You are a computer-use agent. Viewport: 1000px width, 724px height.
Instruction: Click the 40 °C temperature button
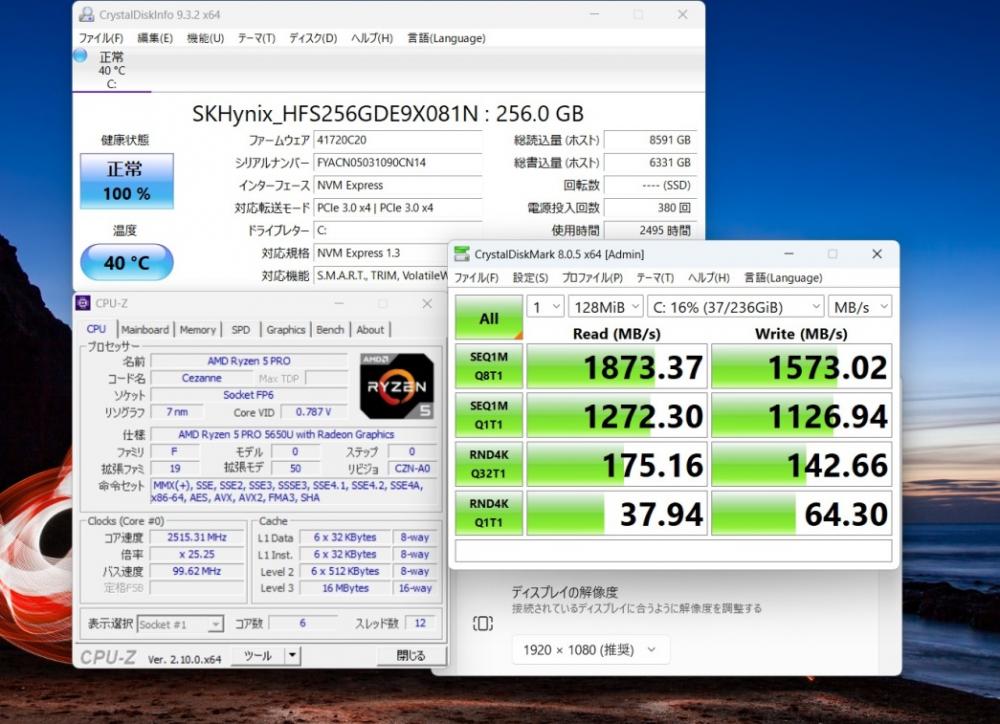[x=126, y=262]
